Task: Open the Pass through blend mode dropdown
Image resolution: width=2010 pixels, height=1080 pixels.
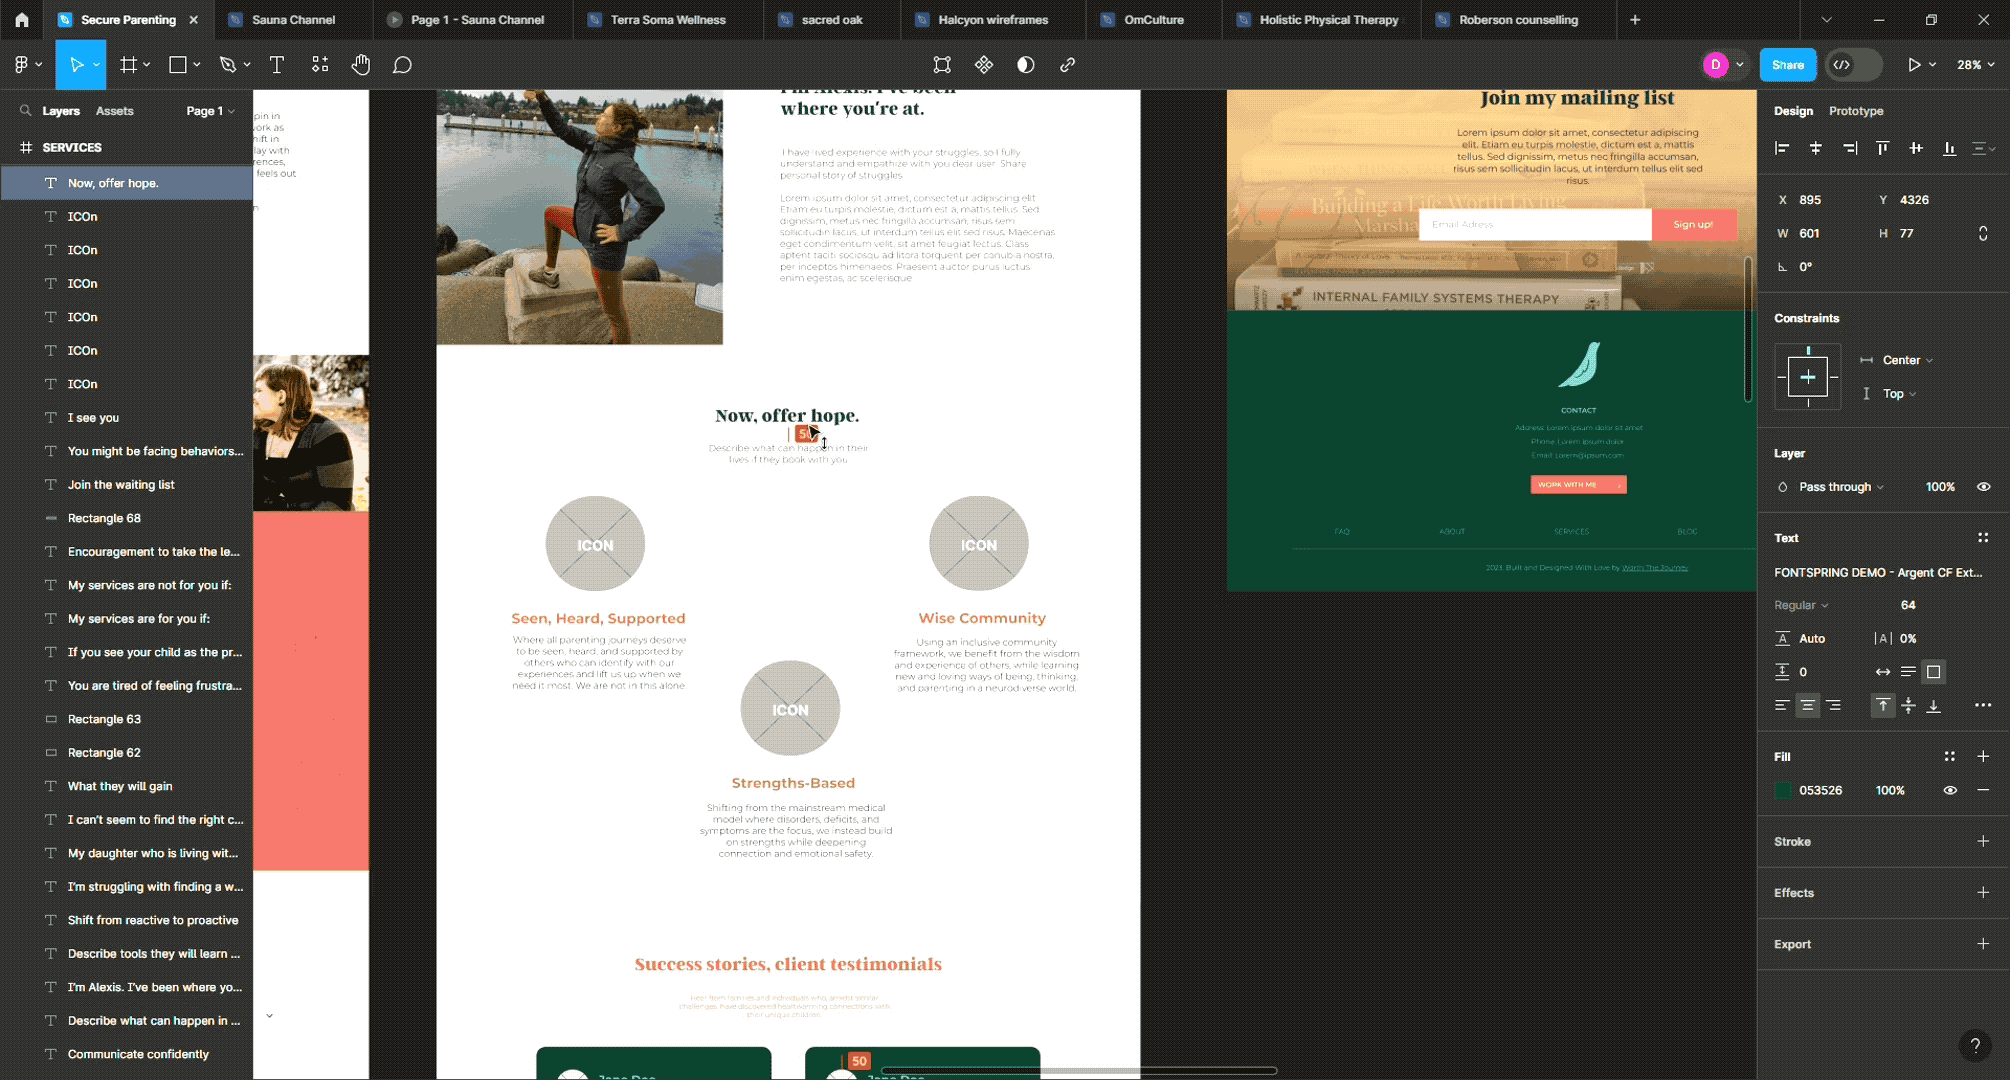Action: click(1840, 487)
